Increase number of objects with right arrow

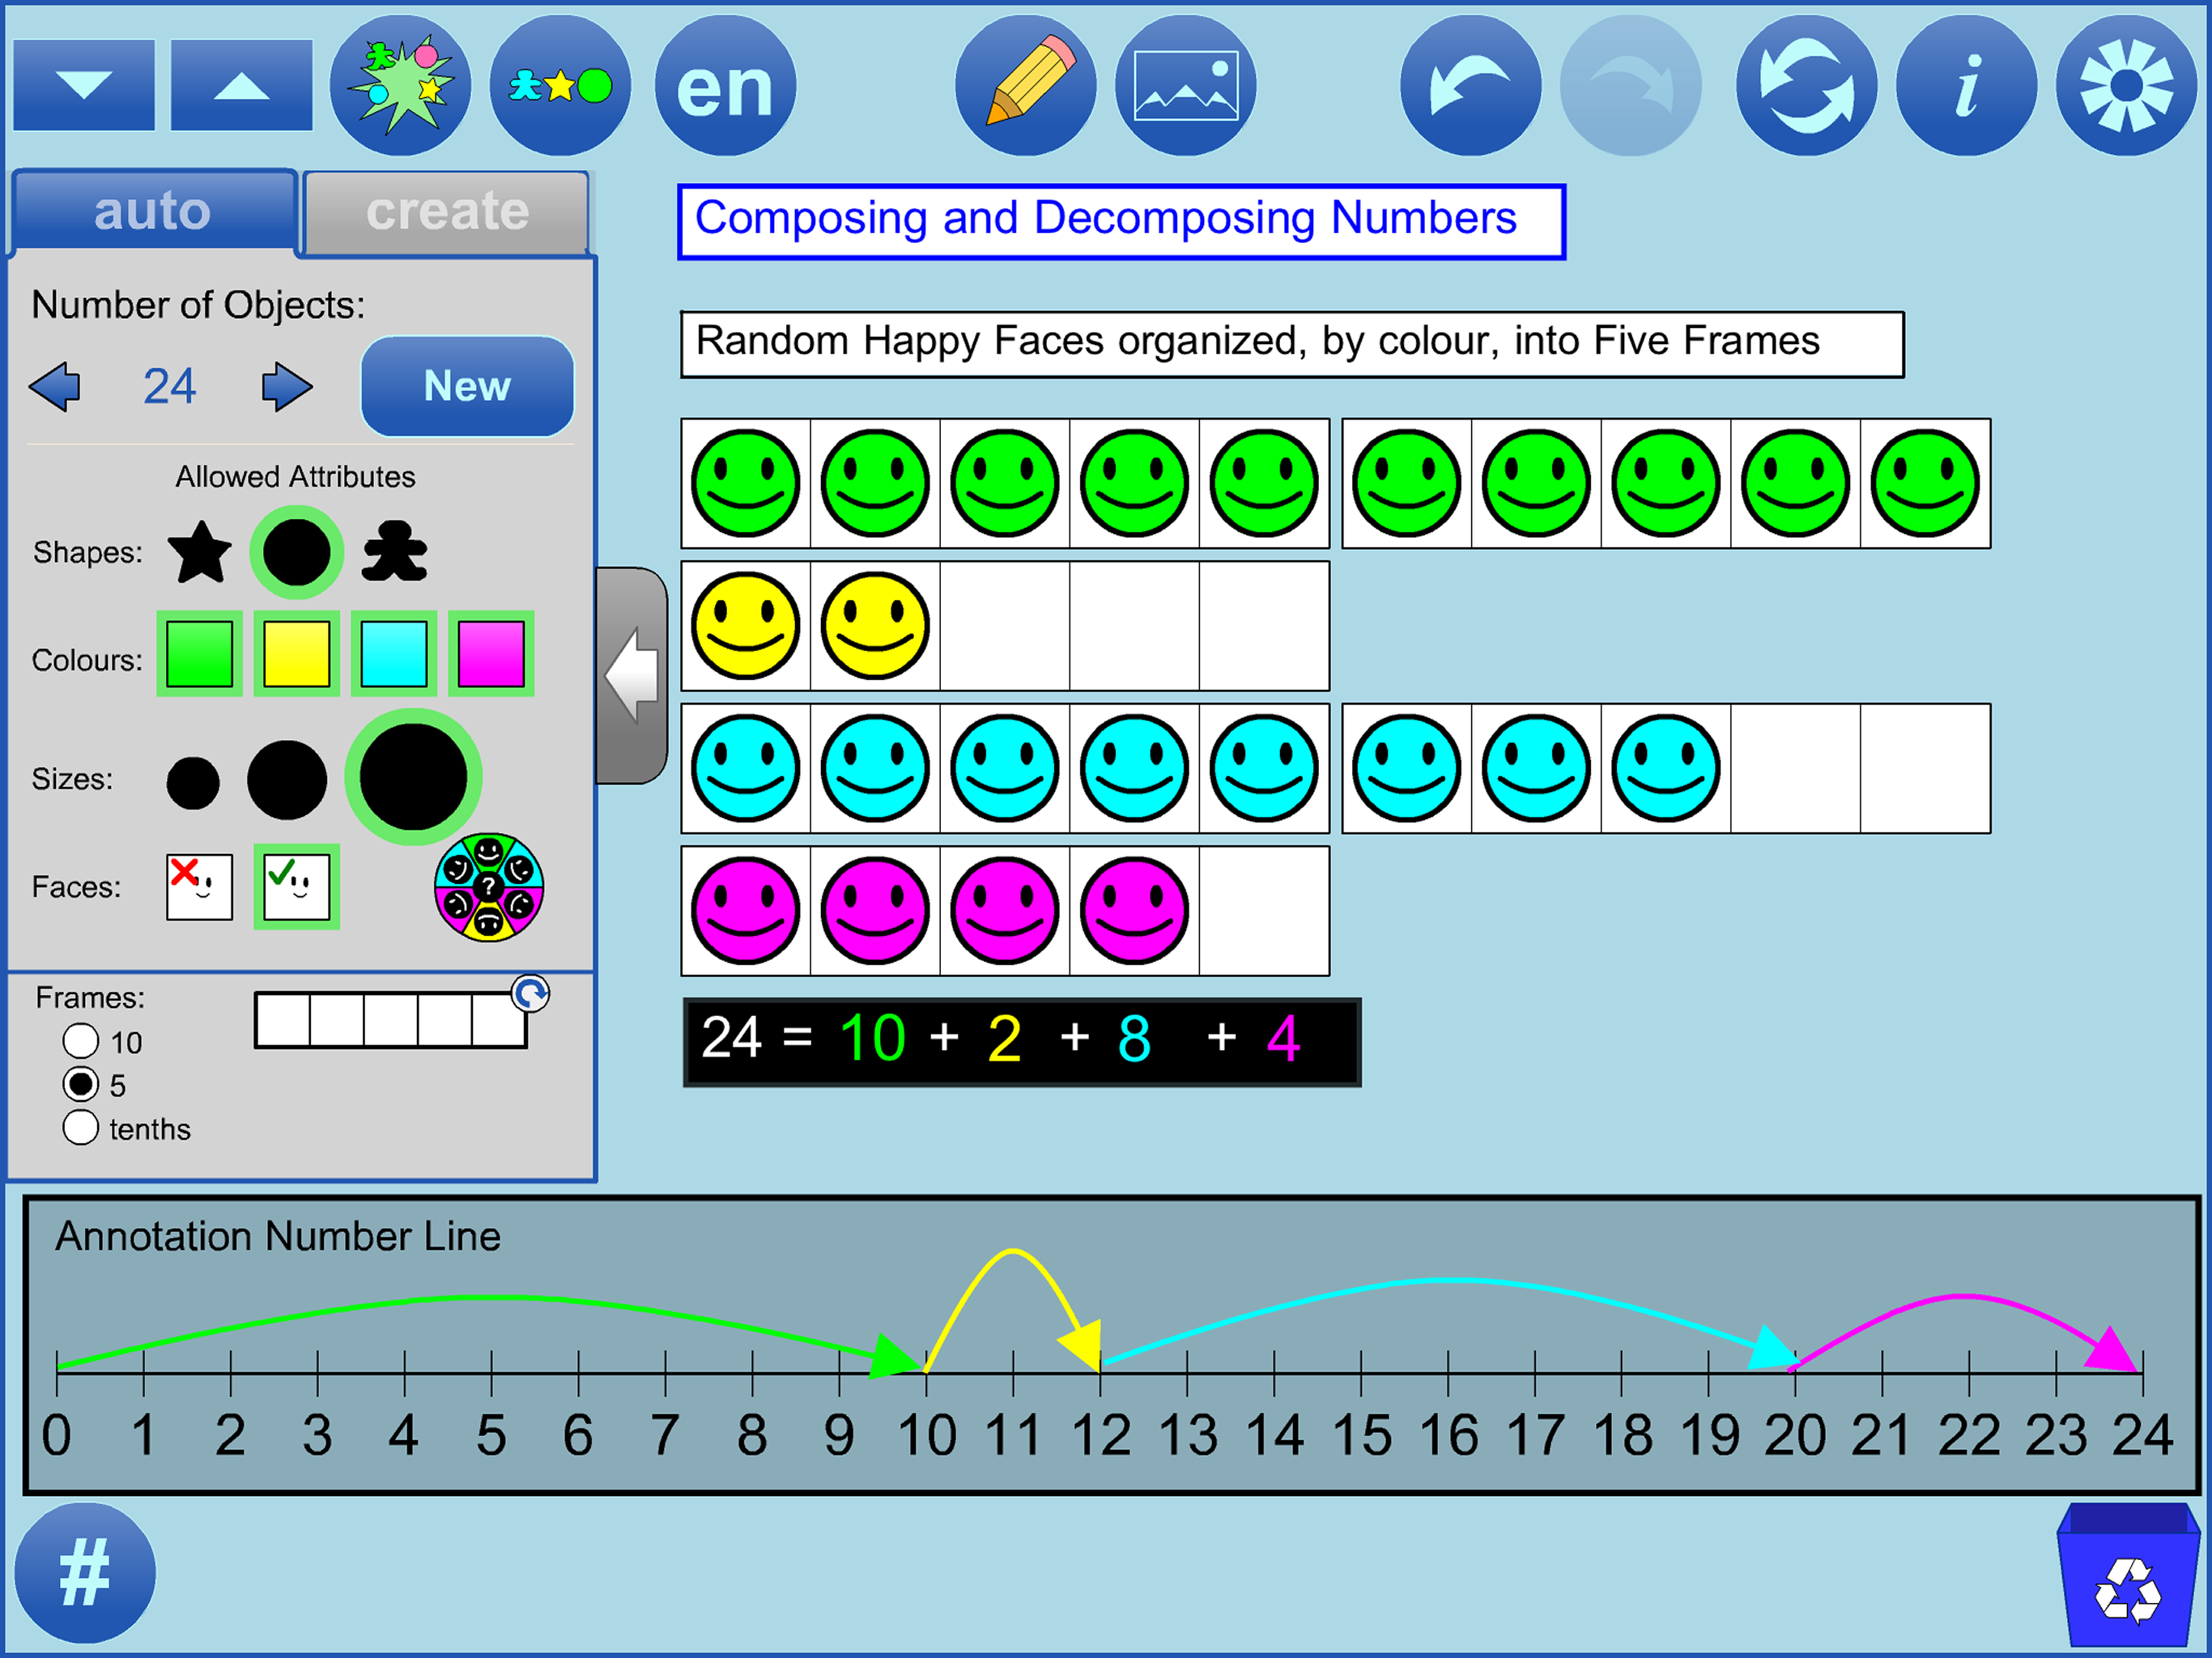(286, 387)
